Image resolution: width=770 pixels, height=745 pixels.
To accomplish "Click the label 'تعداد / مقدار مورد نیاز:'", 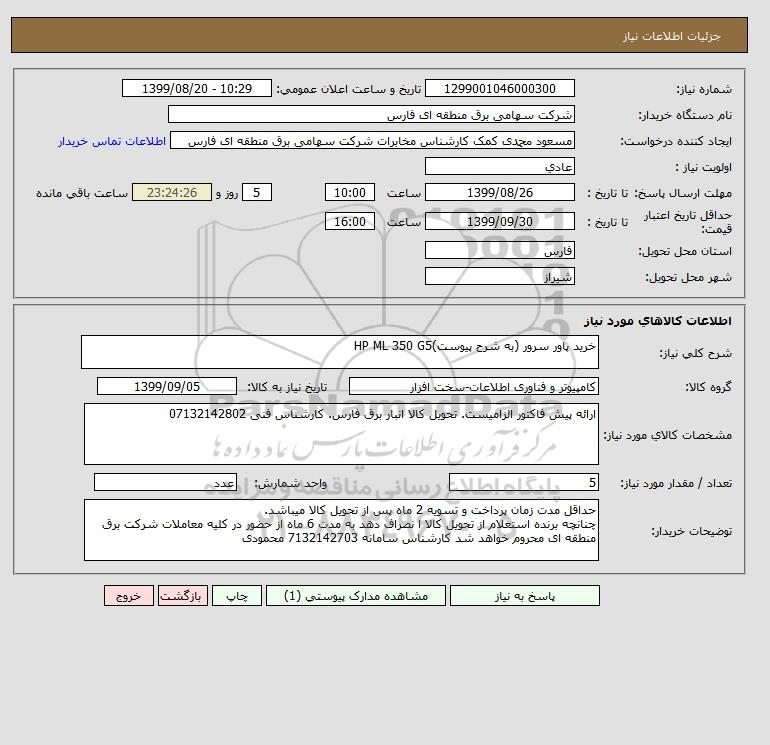I will coord(676,483).
